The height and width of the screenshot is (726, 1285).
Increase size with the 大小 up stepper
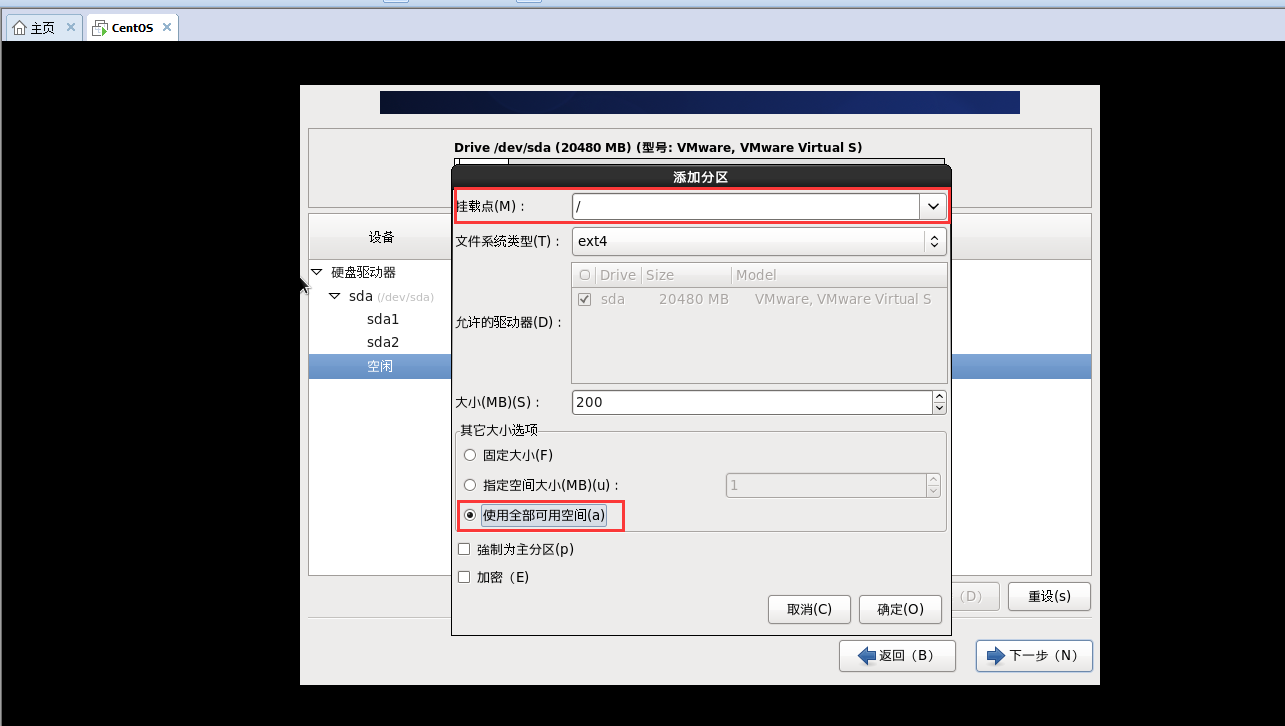[938, 396]
